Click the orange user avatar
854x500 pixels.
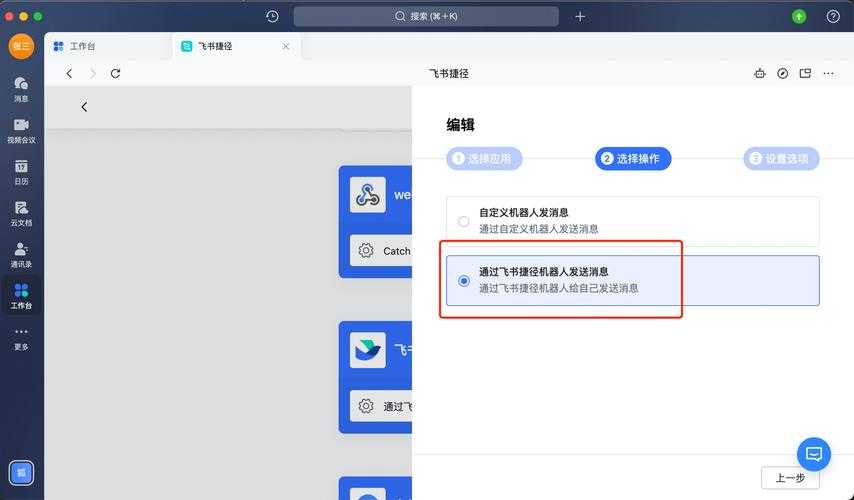(21, 46)
